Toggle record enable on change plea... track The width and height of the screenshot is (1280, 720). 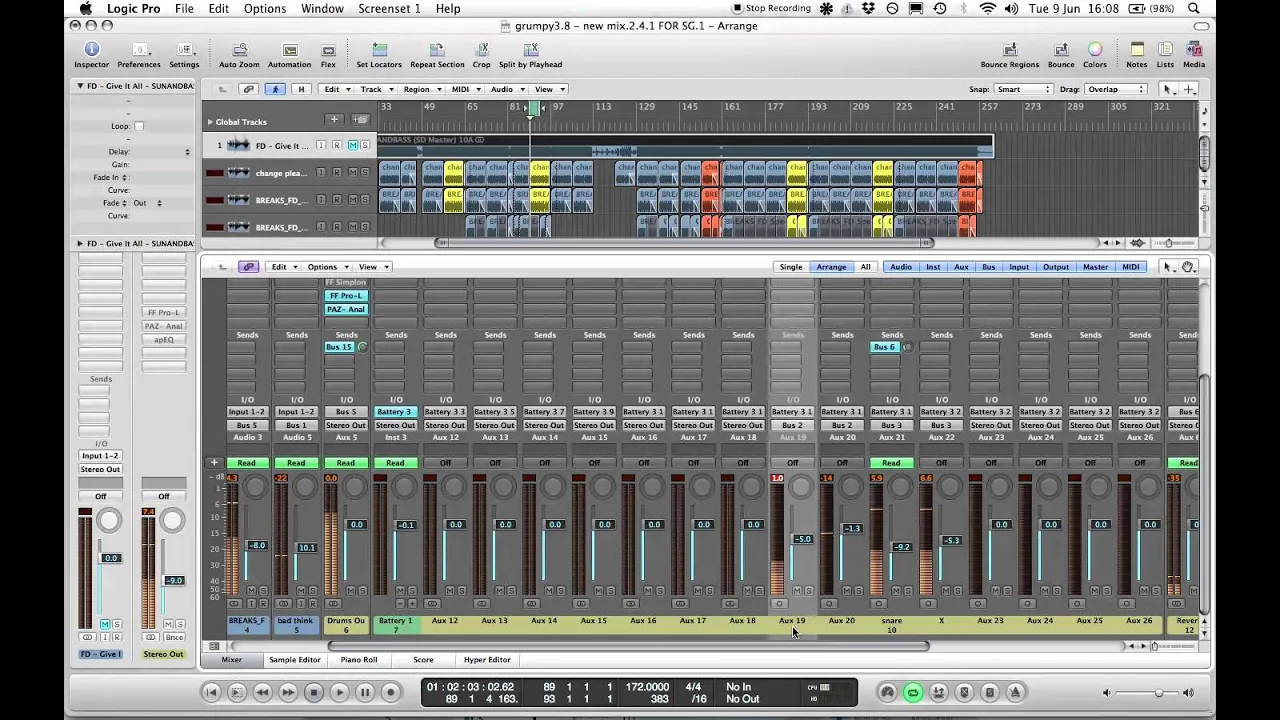336,173
